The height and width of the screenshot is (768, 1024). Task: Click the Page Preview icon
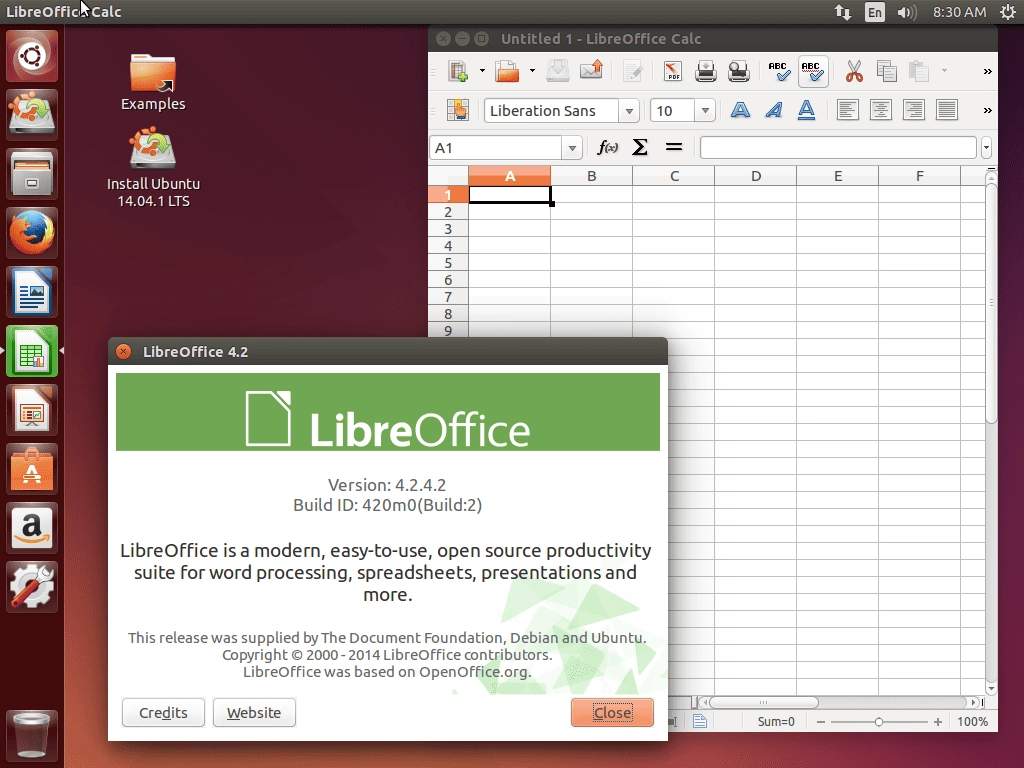click(739, 71)
